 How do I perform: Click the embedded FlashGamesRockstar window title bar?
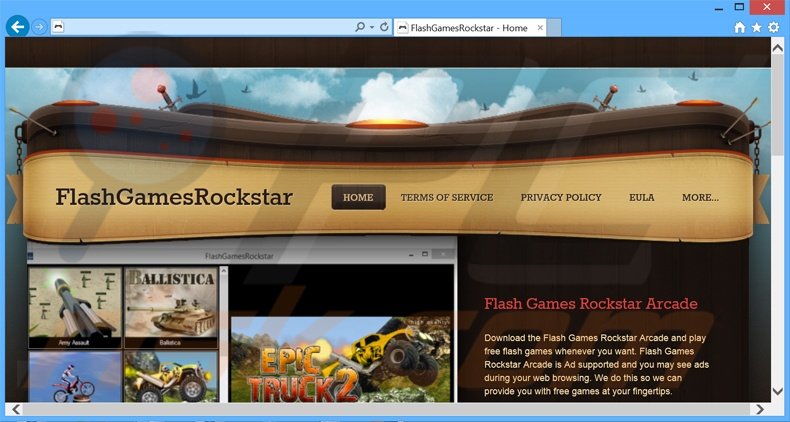(x=241, y=256)
